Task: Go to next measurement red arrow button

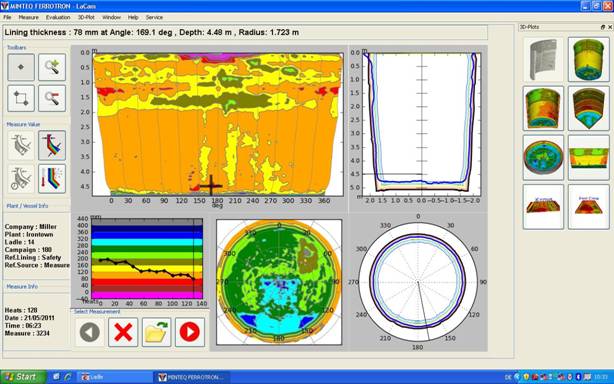Action: coord(190,332)
